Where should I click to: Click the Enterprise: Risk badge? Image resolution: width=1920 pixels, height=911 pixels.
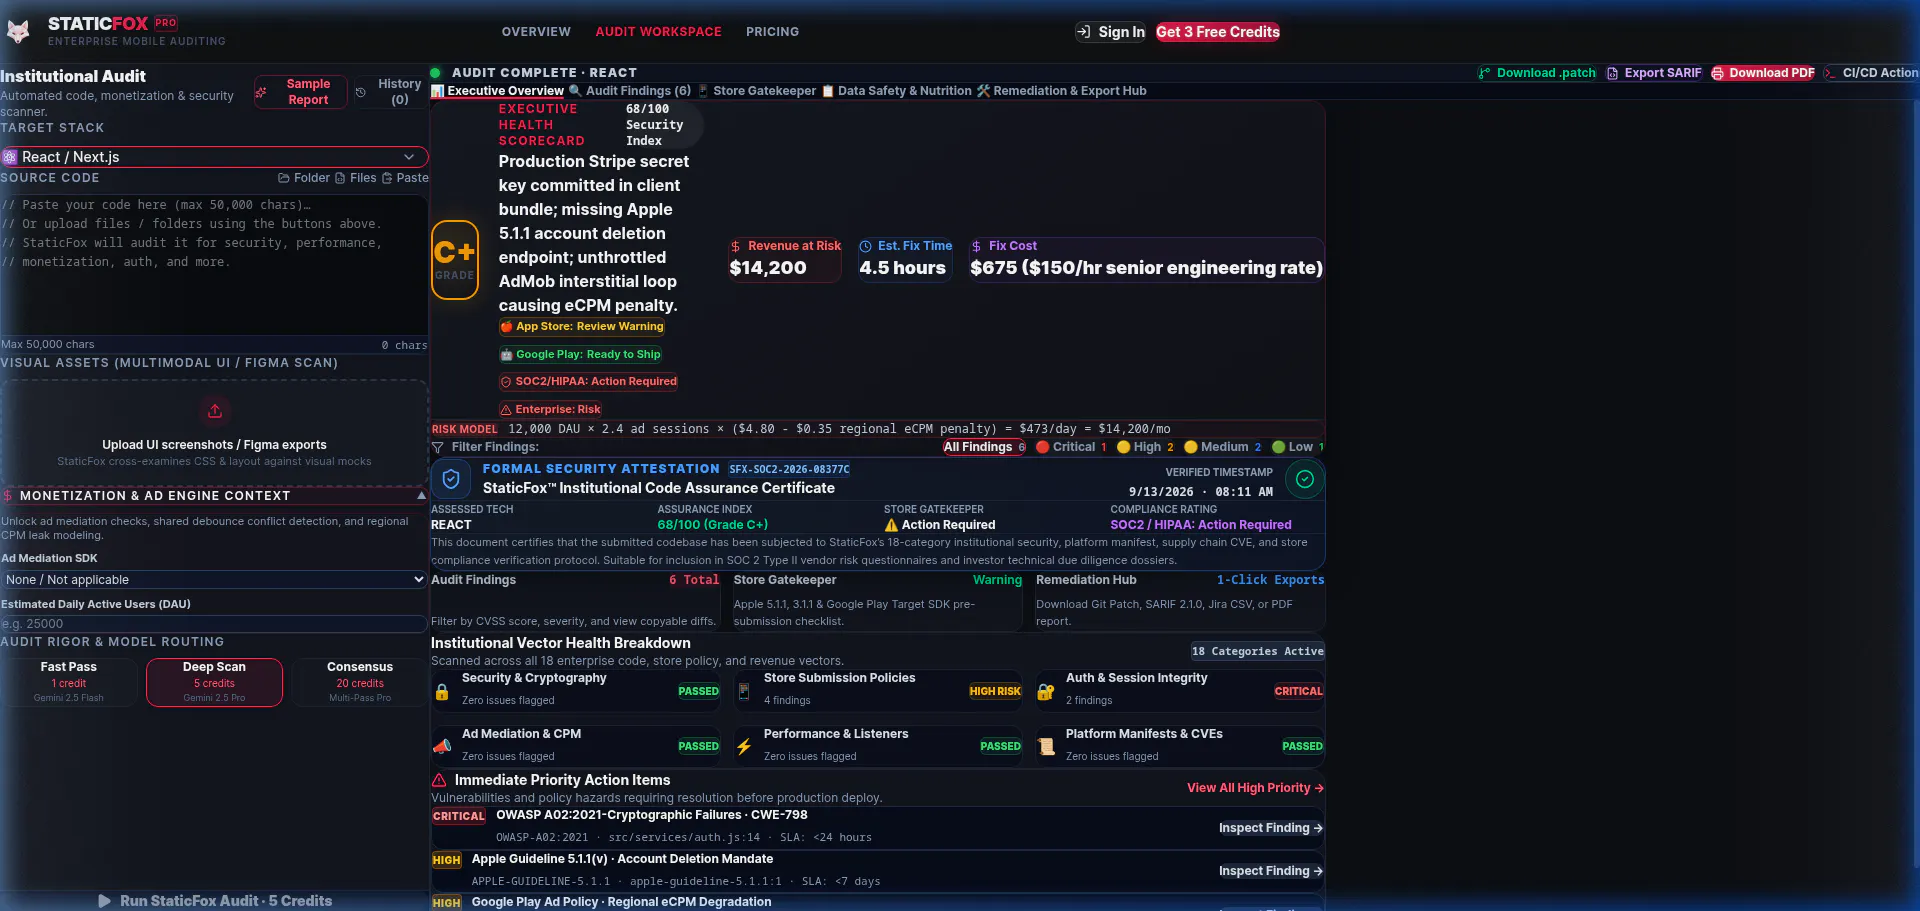tap(551, 409)
